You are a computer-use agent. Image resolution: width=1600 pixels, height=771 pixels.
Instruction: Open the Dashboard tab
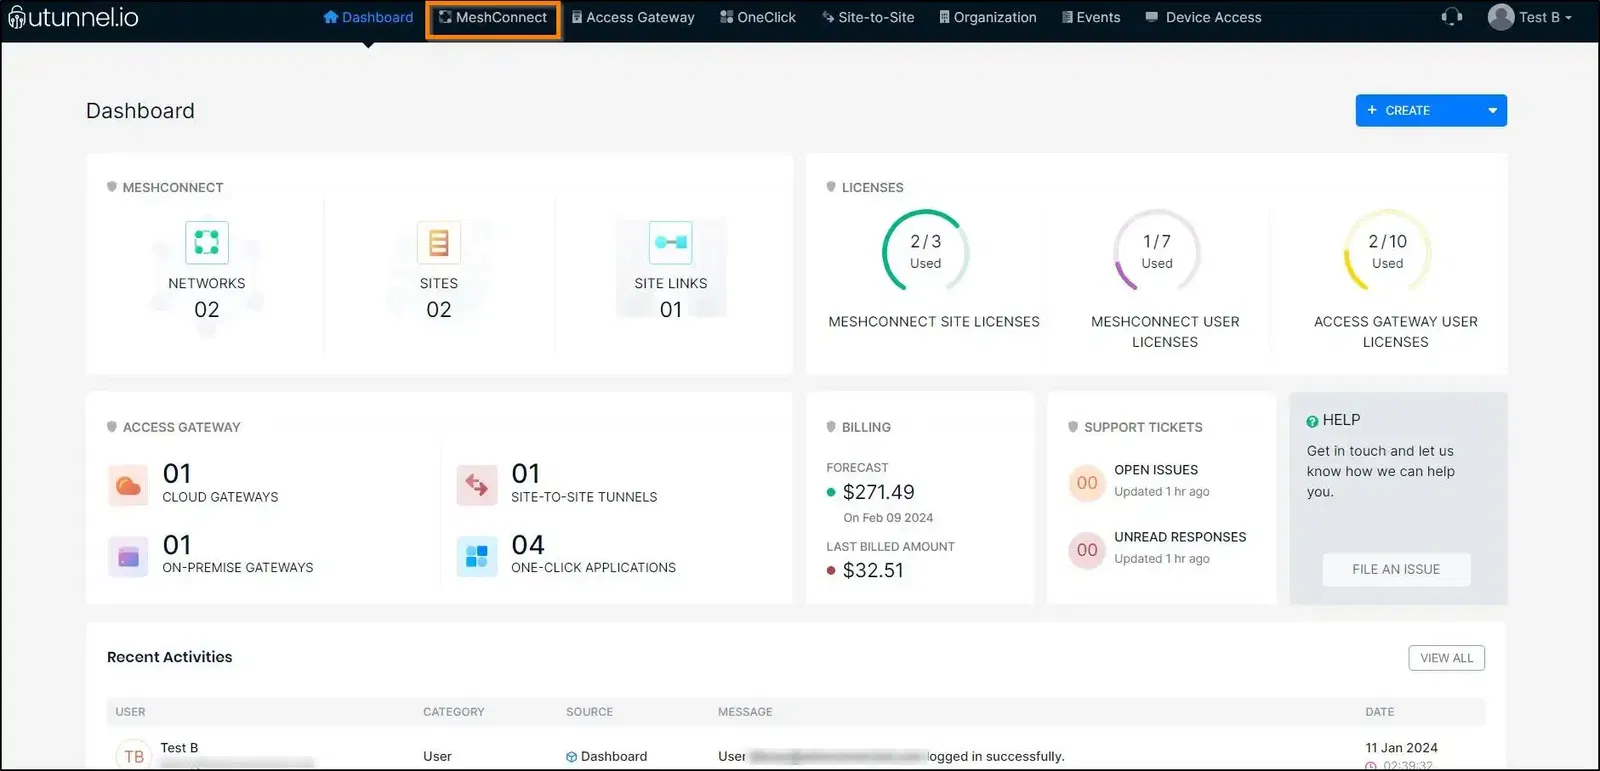[368, 17]
